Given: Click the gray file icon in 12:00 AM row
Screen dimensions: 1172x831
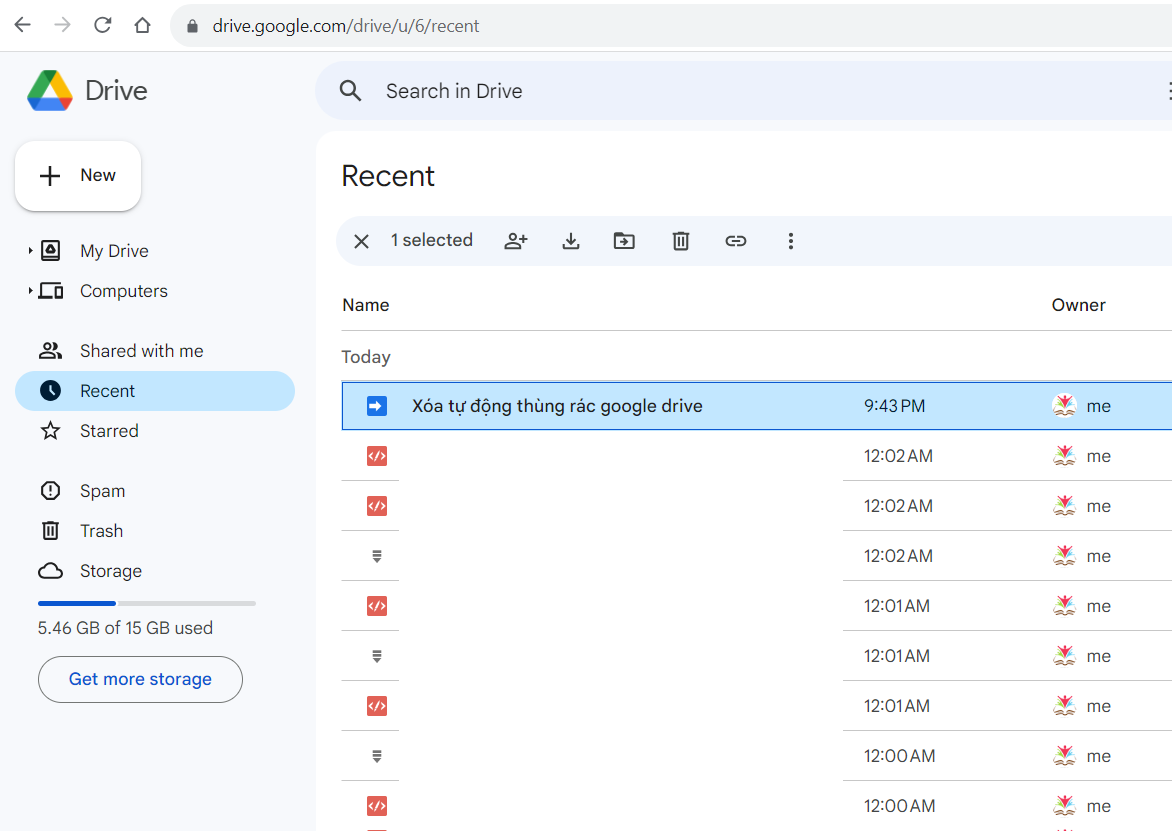Looking at the screenshot, I should [377, 756].
